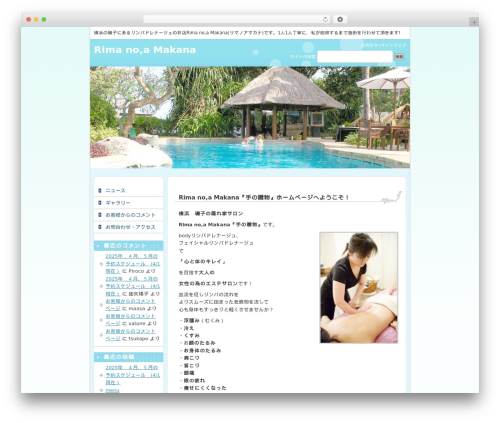This screenshot has height=423, width=500.
Task: Click the green maximize window button
Action: pos(44,20)
